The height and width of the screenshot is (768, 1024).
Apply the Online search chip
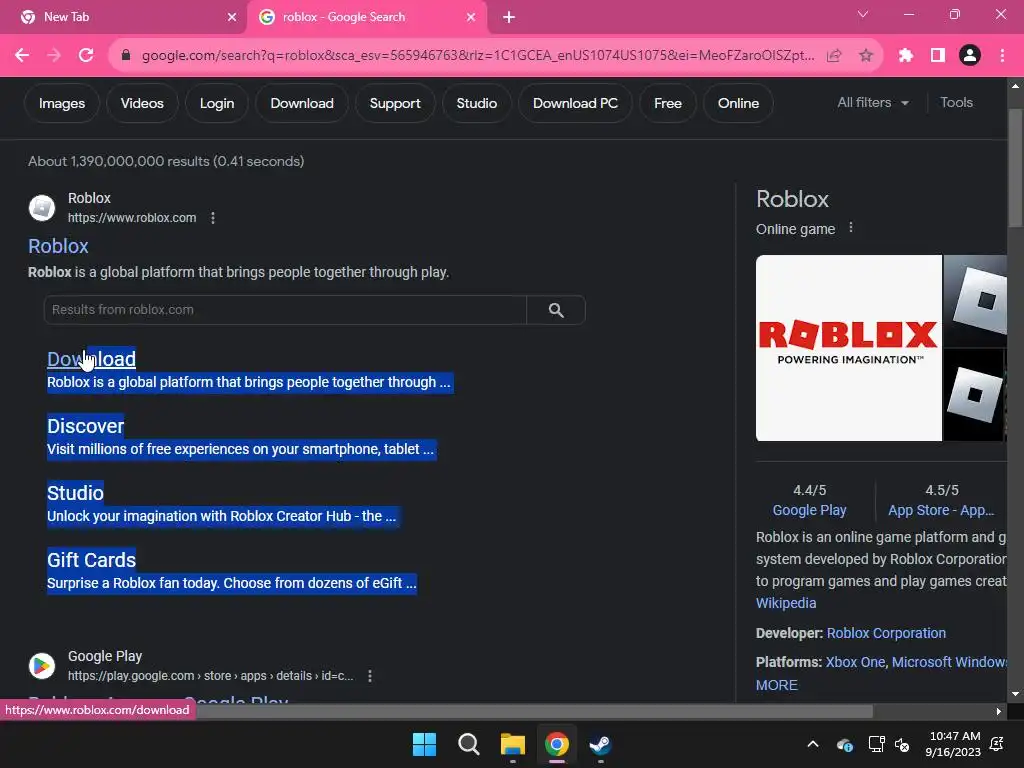pos(738,103)
